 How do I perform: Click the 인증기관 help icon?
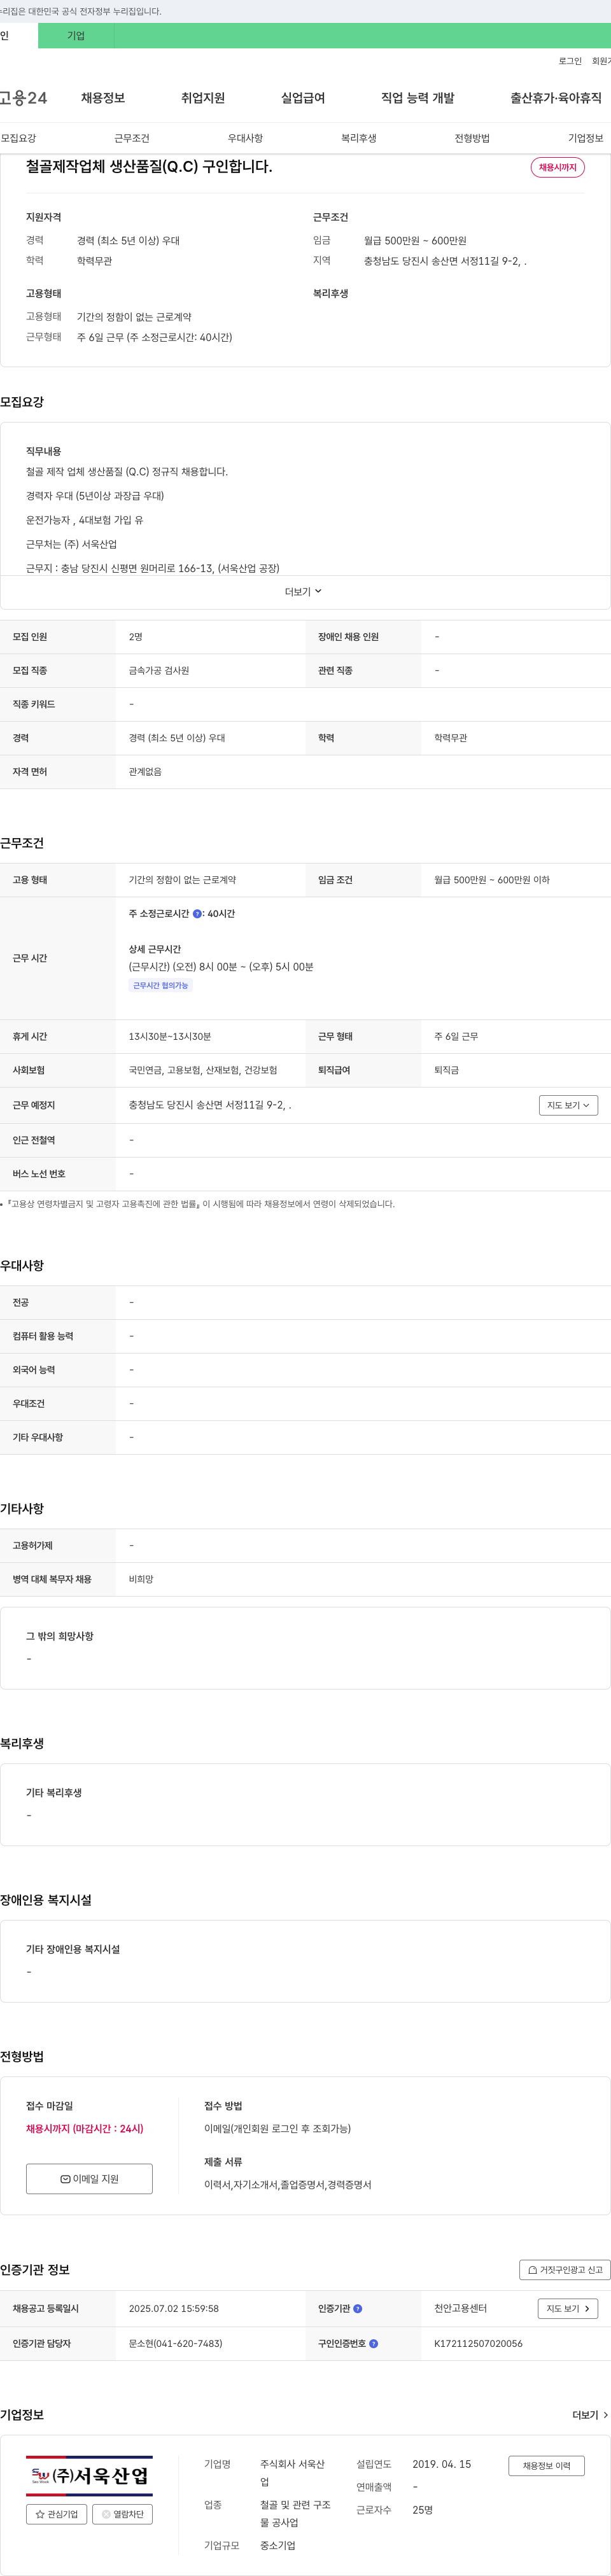click(x=358, y=2309)
